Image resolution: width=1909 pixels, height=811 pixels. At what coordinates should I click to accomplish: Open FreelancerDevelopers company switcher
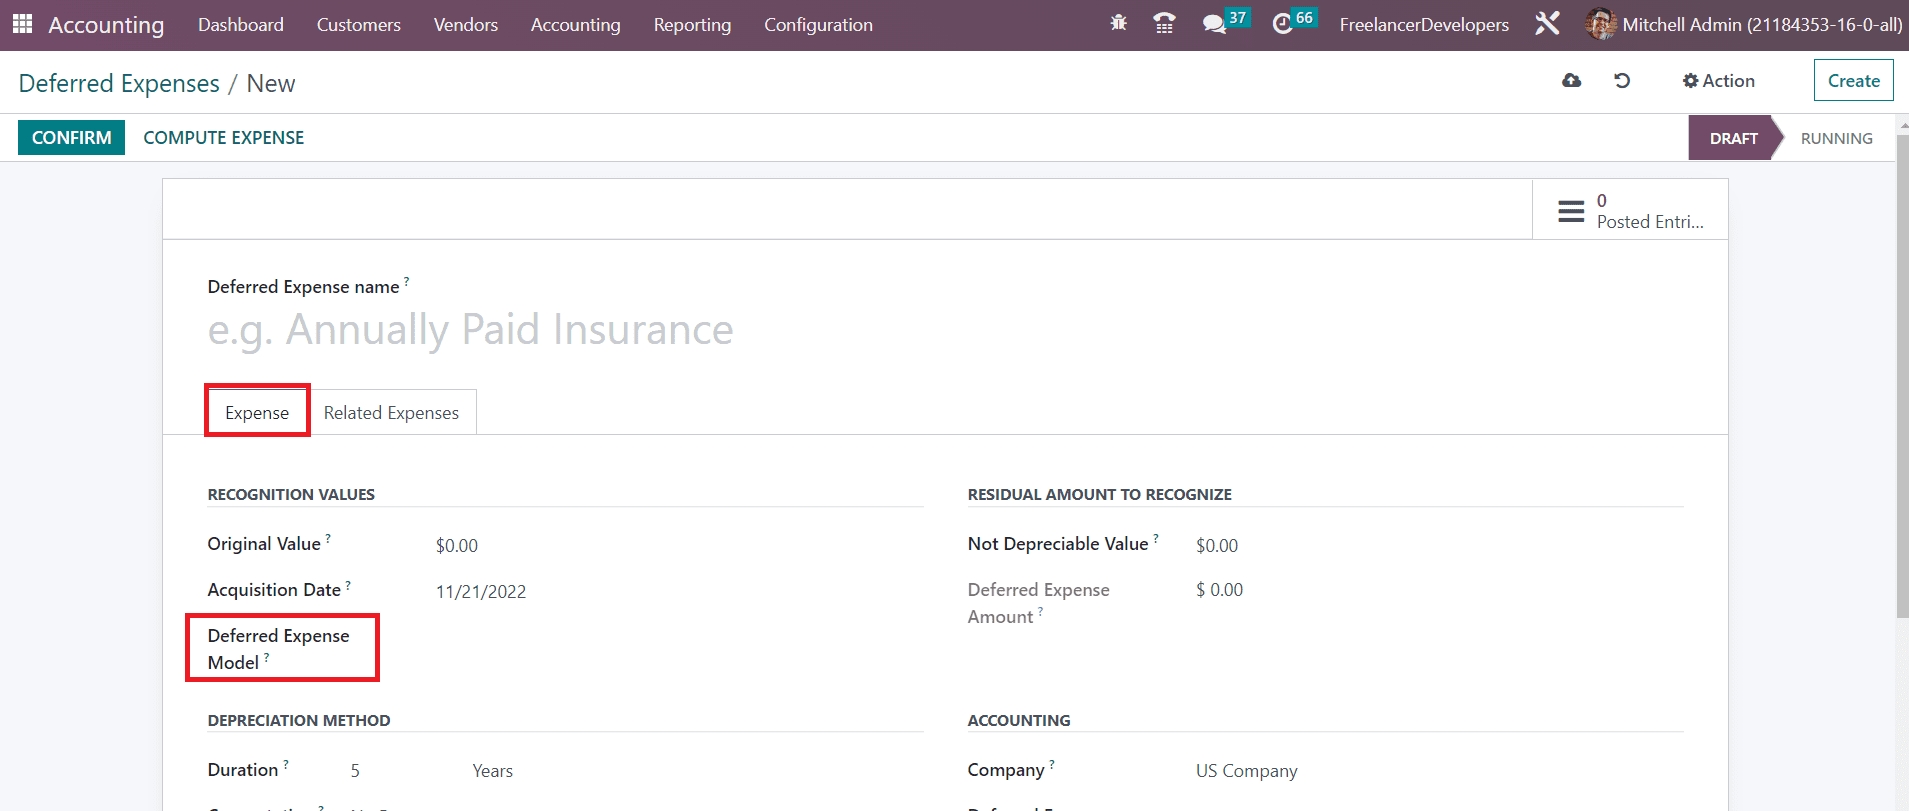pyautogui.click(x=1424, y=25)
